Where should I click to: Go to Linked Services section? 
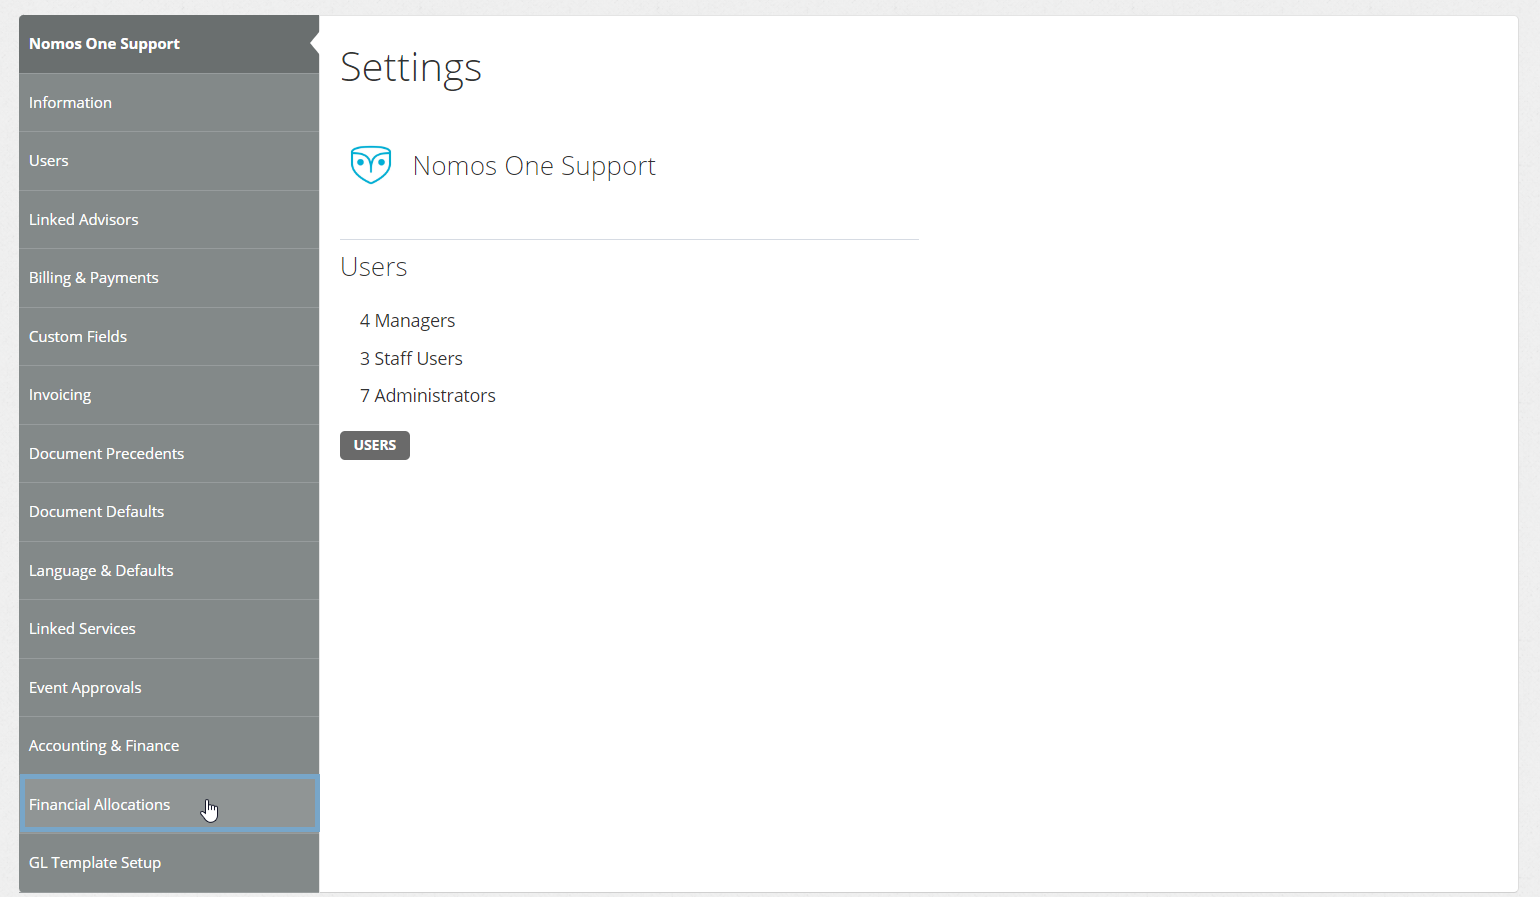(x=169, y=629)
